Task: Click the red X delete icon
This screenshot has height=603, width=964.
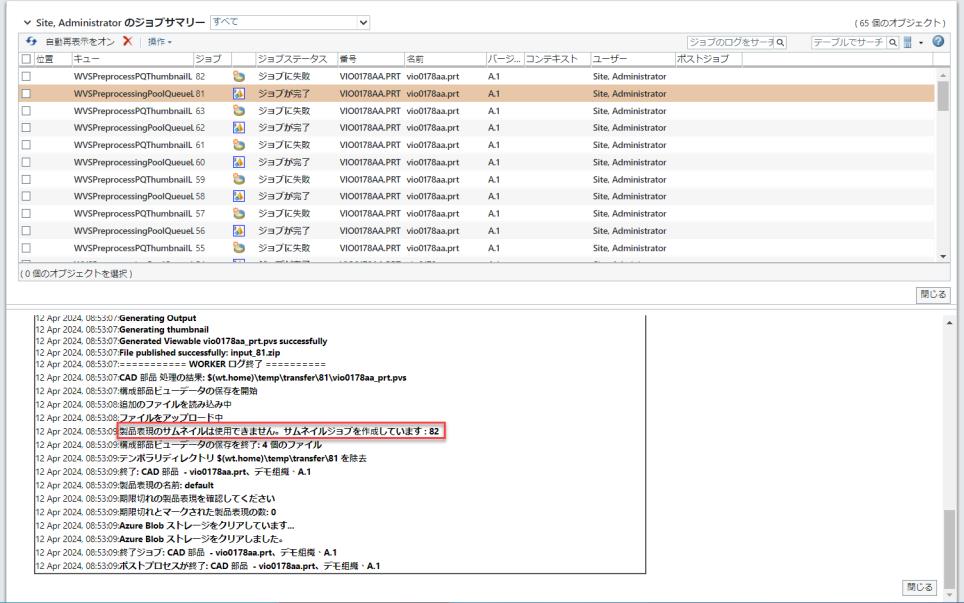Action: click(x=128, y=41)
